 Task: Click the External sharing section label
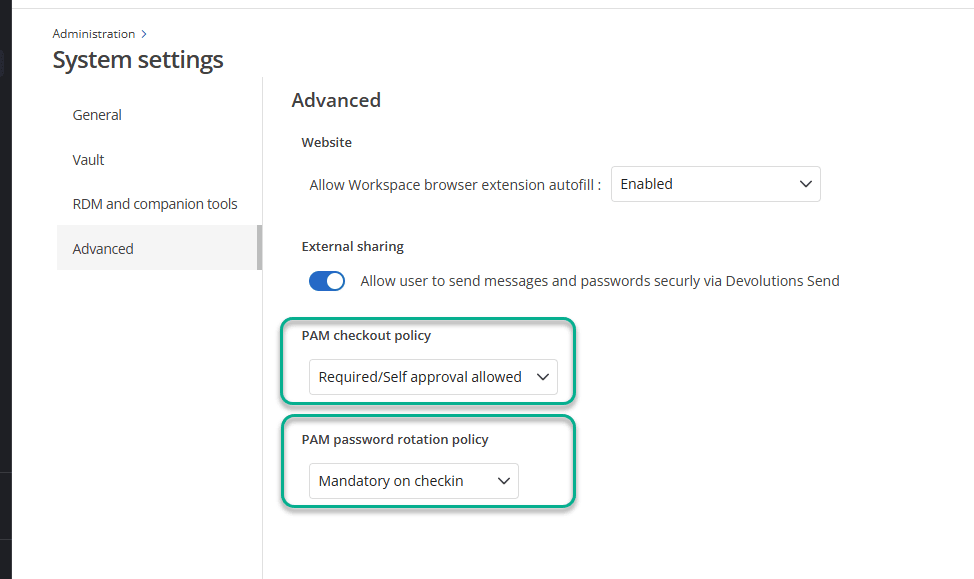352,246
